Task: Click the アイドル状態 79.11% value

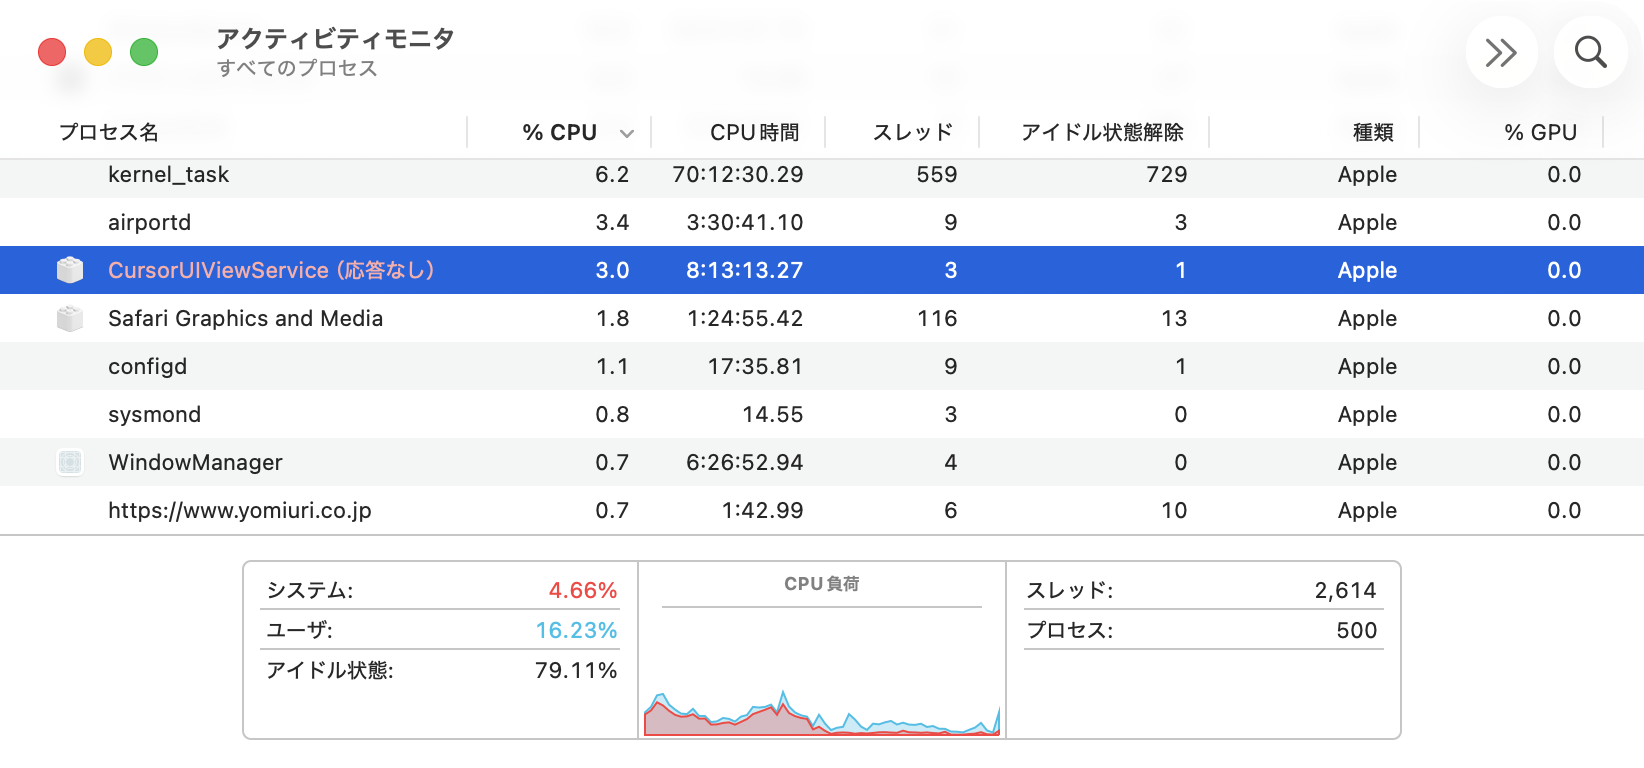Action: click(576, 670)
